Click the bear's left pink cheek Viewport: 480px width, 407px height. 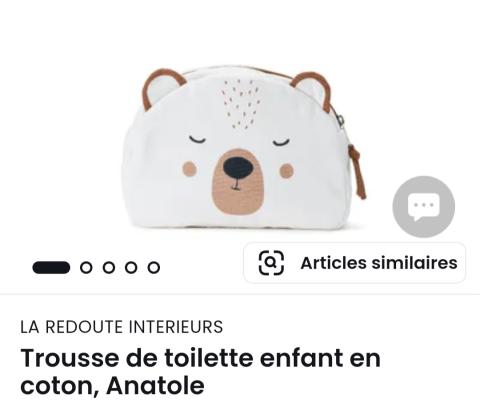pos(190,169)
